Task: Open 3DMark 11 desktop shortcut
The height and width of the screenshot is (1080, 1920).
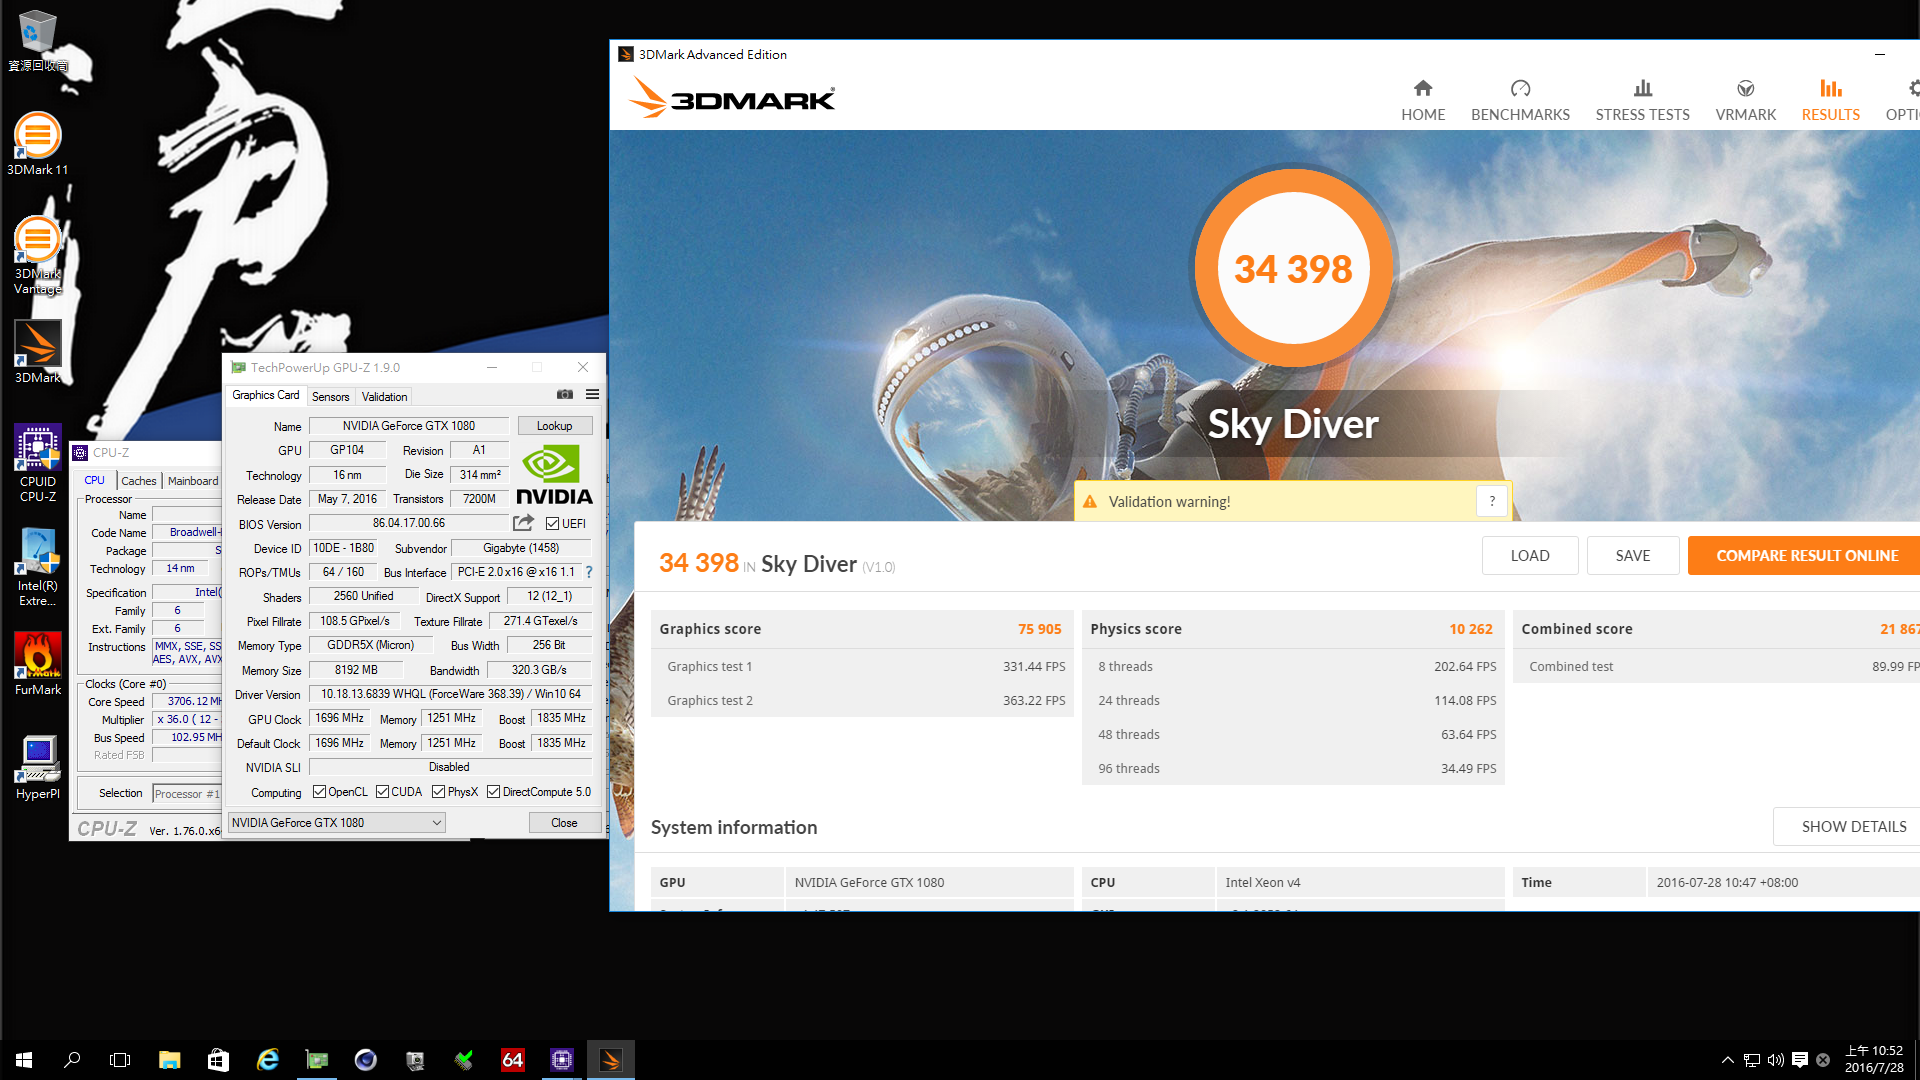Action: pos(38,144)
